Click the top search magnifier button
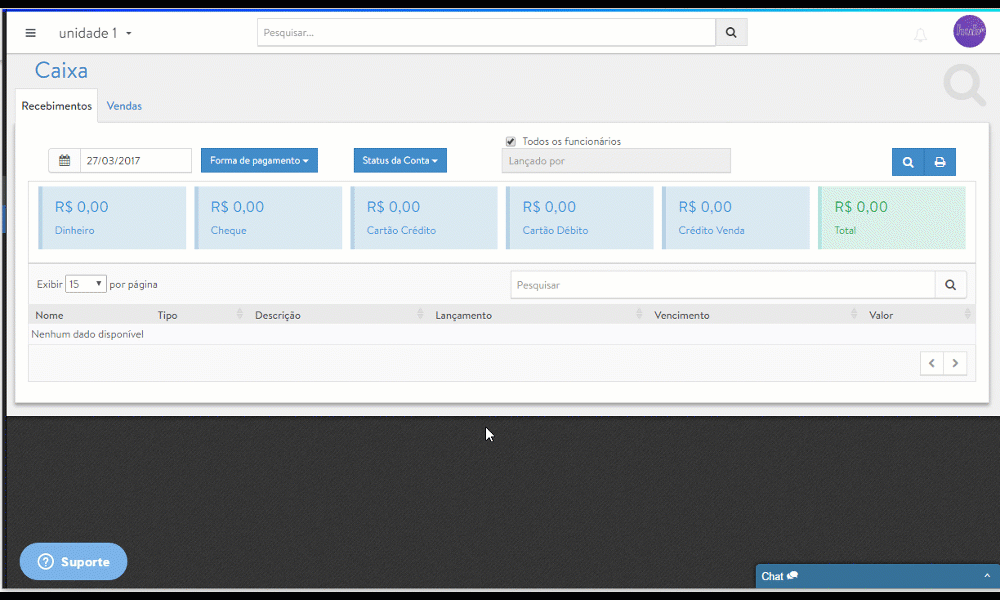 click(731, 33)
